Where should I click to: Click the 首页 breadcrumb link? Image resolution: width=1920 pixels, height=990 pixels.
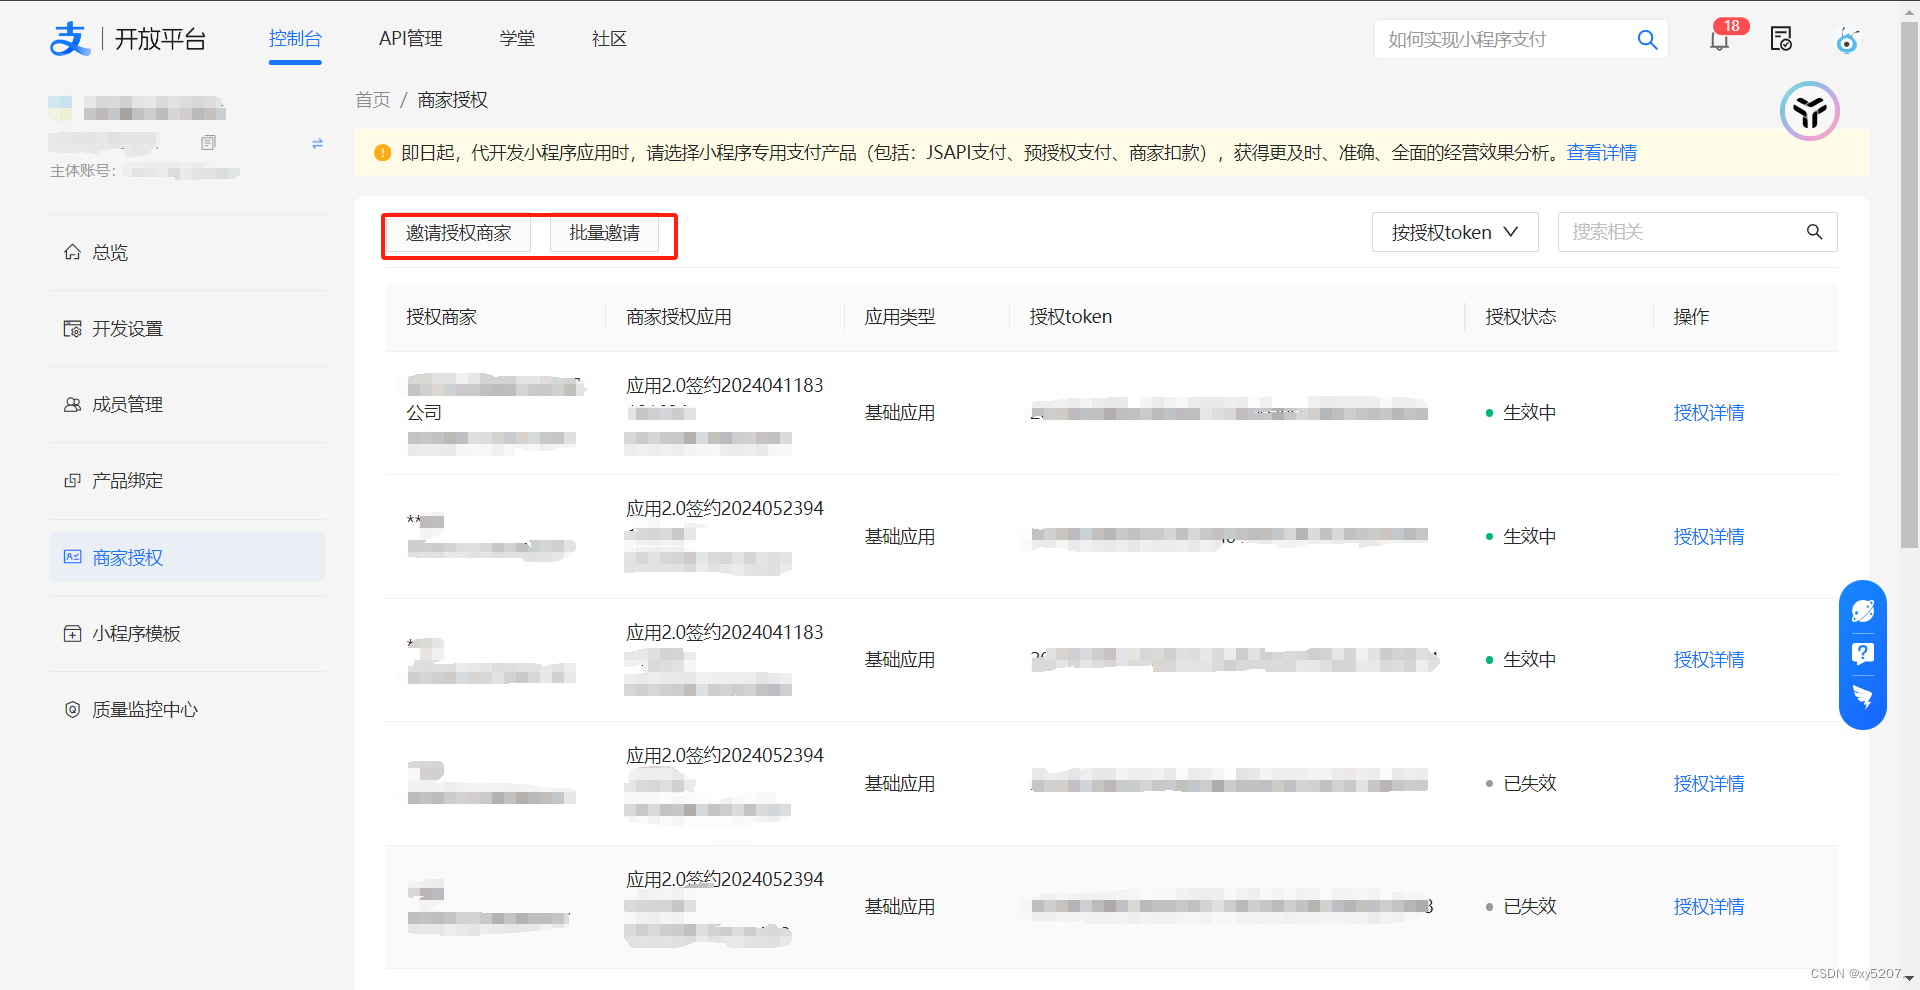pyautogui.click(x=372, y=100)
